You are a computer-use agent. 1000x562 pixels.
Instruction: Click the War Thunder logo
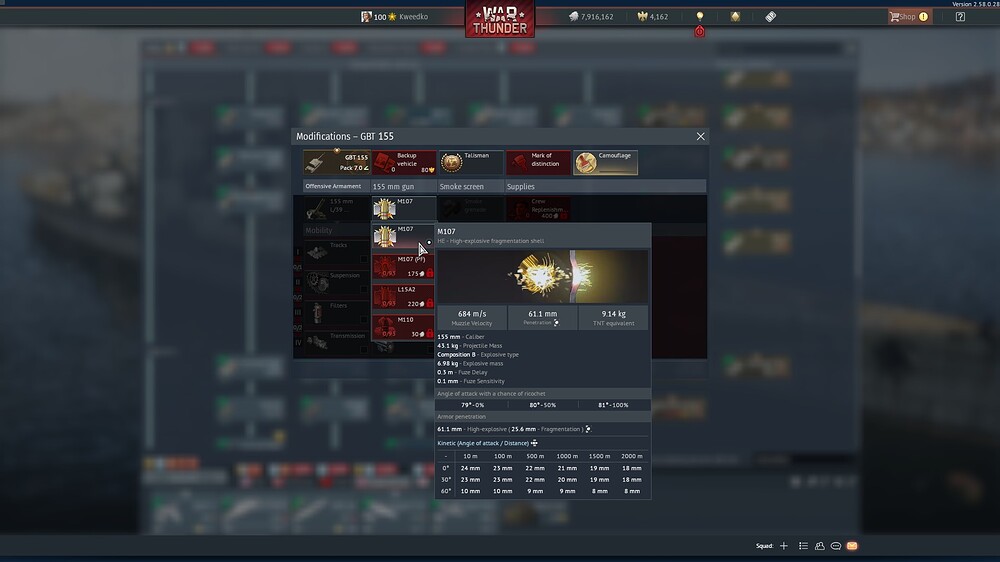500,19
